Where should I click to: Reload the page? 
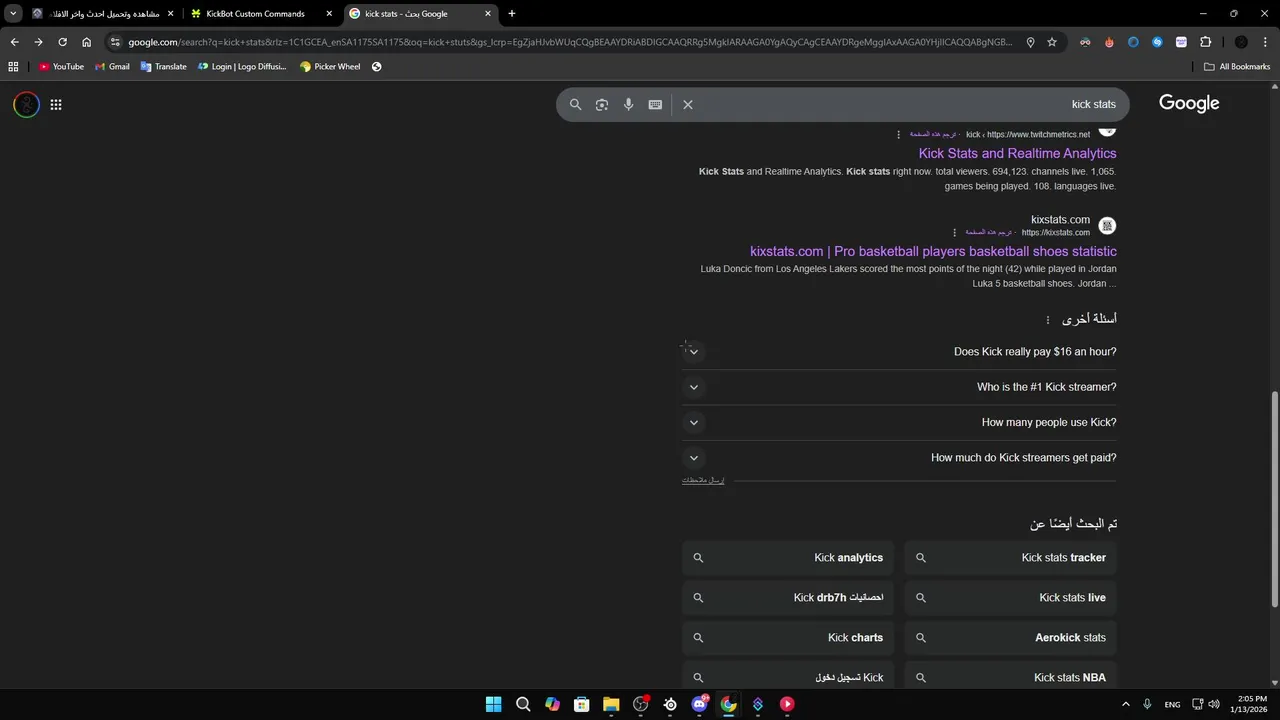click(x=62, y=42)
